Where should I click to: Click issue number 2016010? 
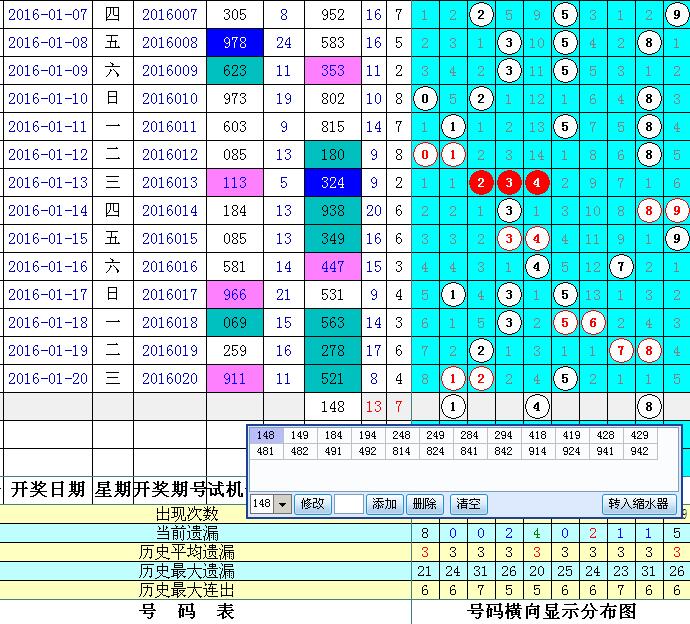(170, 99)
